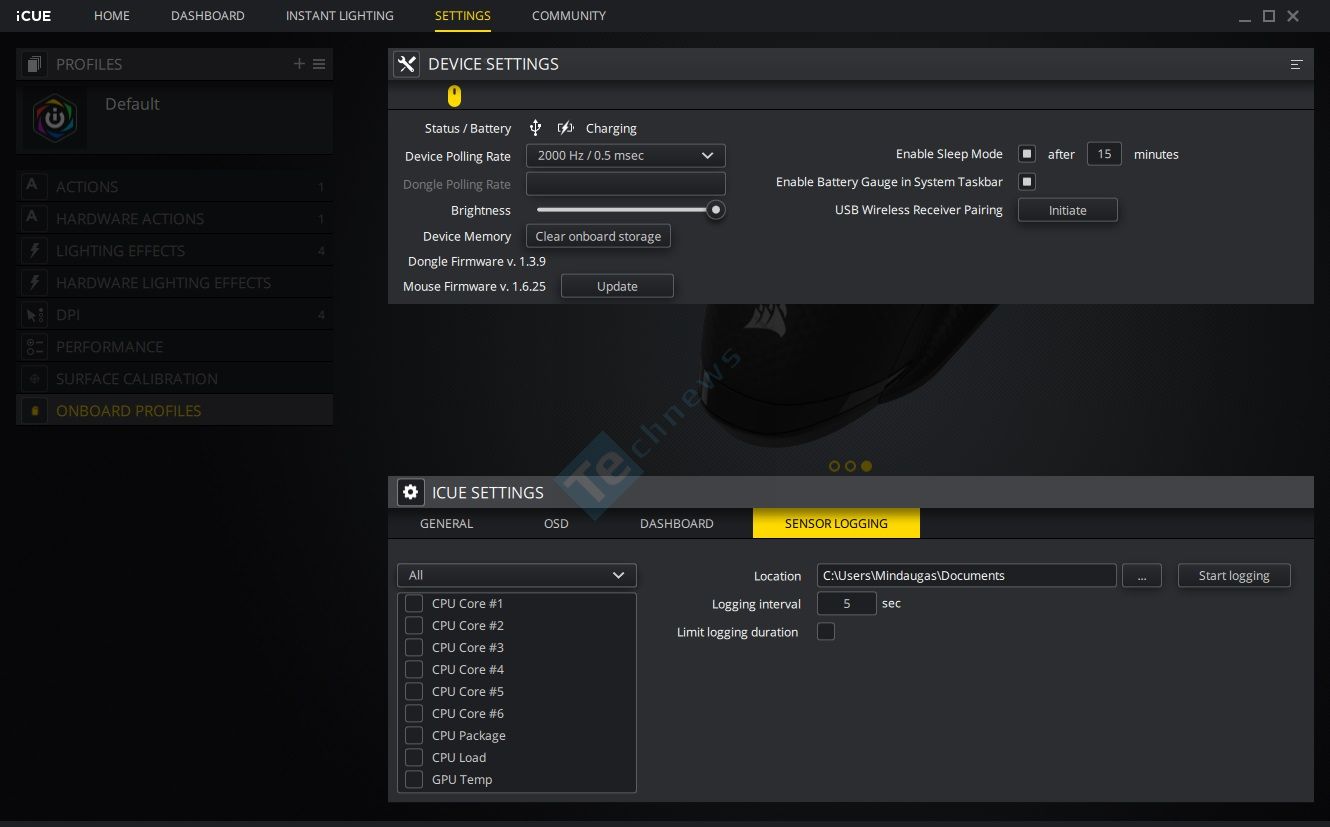Check CPU Core #5 sensor
The height and width of the screenshot is (827, 1330).
pos(414,691)
